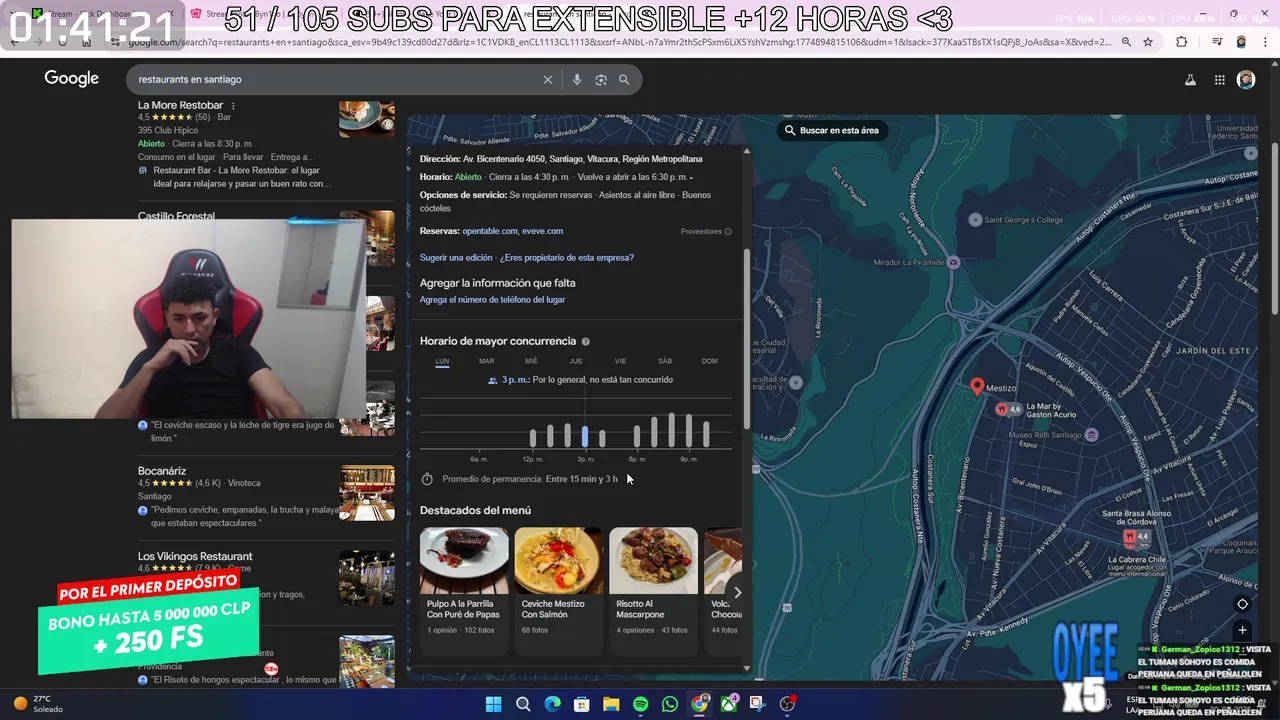This screenshot has width=1280, height=720.
Task: Open the Chrome profile avatar in toolbar
Action: pos(1242,42)
